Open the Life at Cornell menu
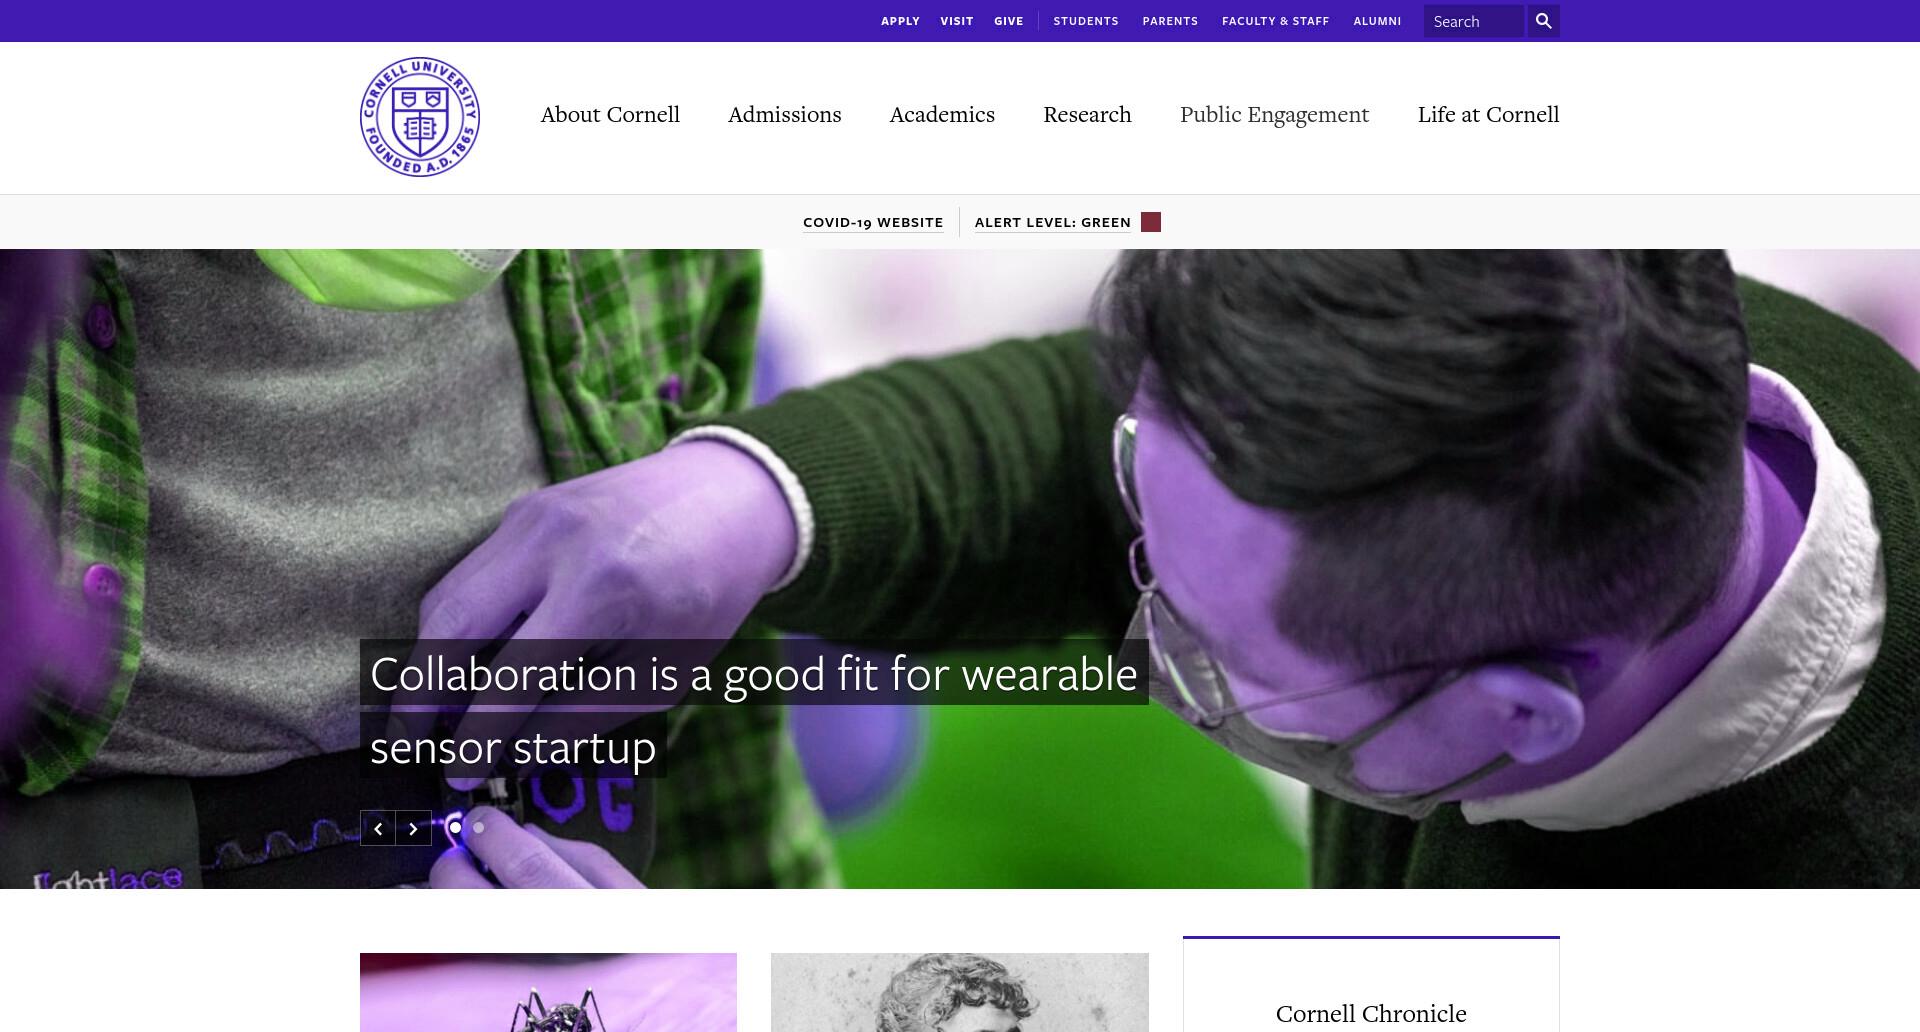Viewport: 1920px width, 1032px height. pyautogui.click(x=1488, y=114)
